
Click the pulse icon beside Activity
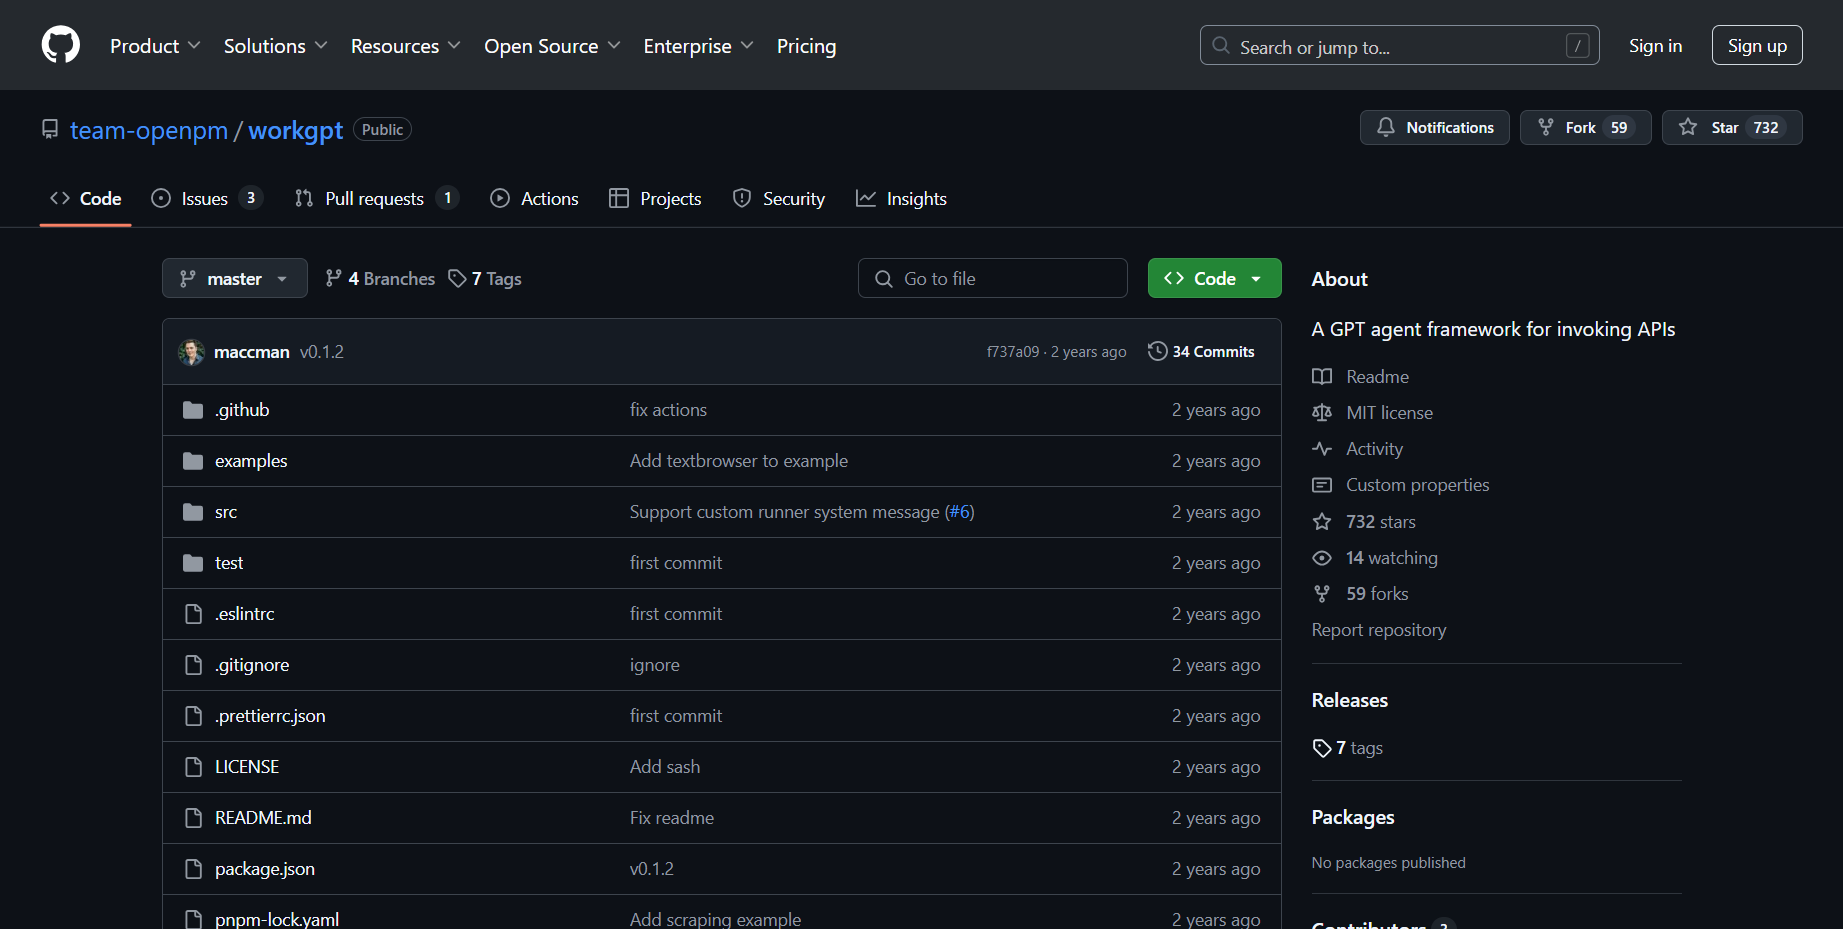point(1322,449)
